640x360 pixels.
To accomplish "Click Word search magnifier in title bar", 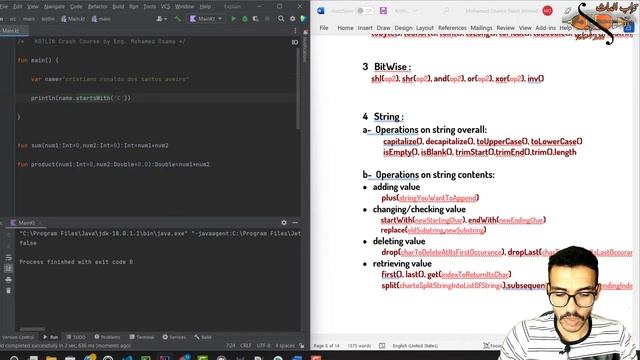I will (x=446, y=11).
